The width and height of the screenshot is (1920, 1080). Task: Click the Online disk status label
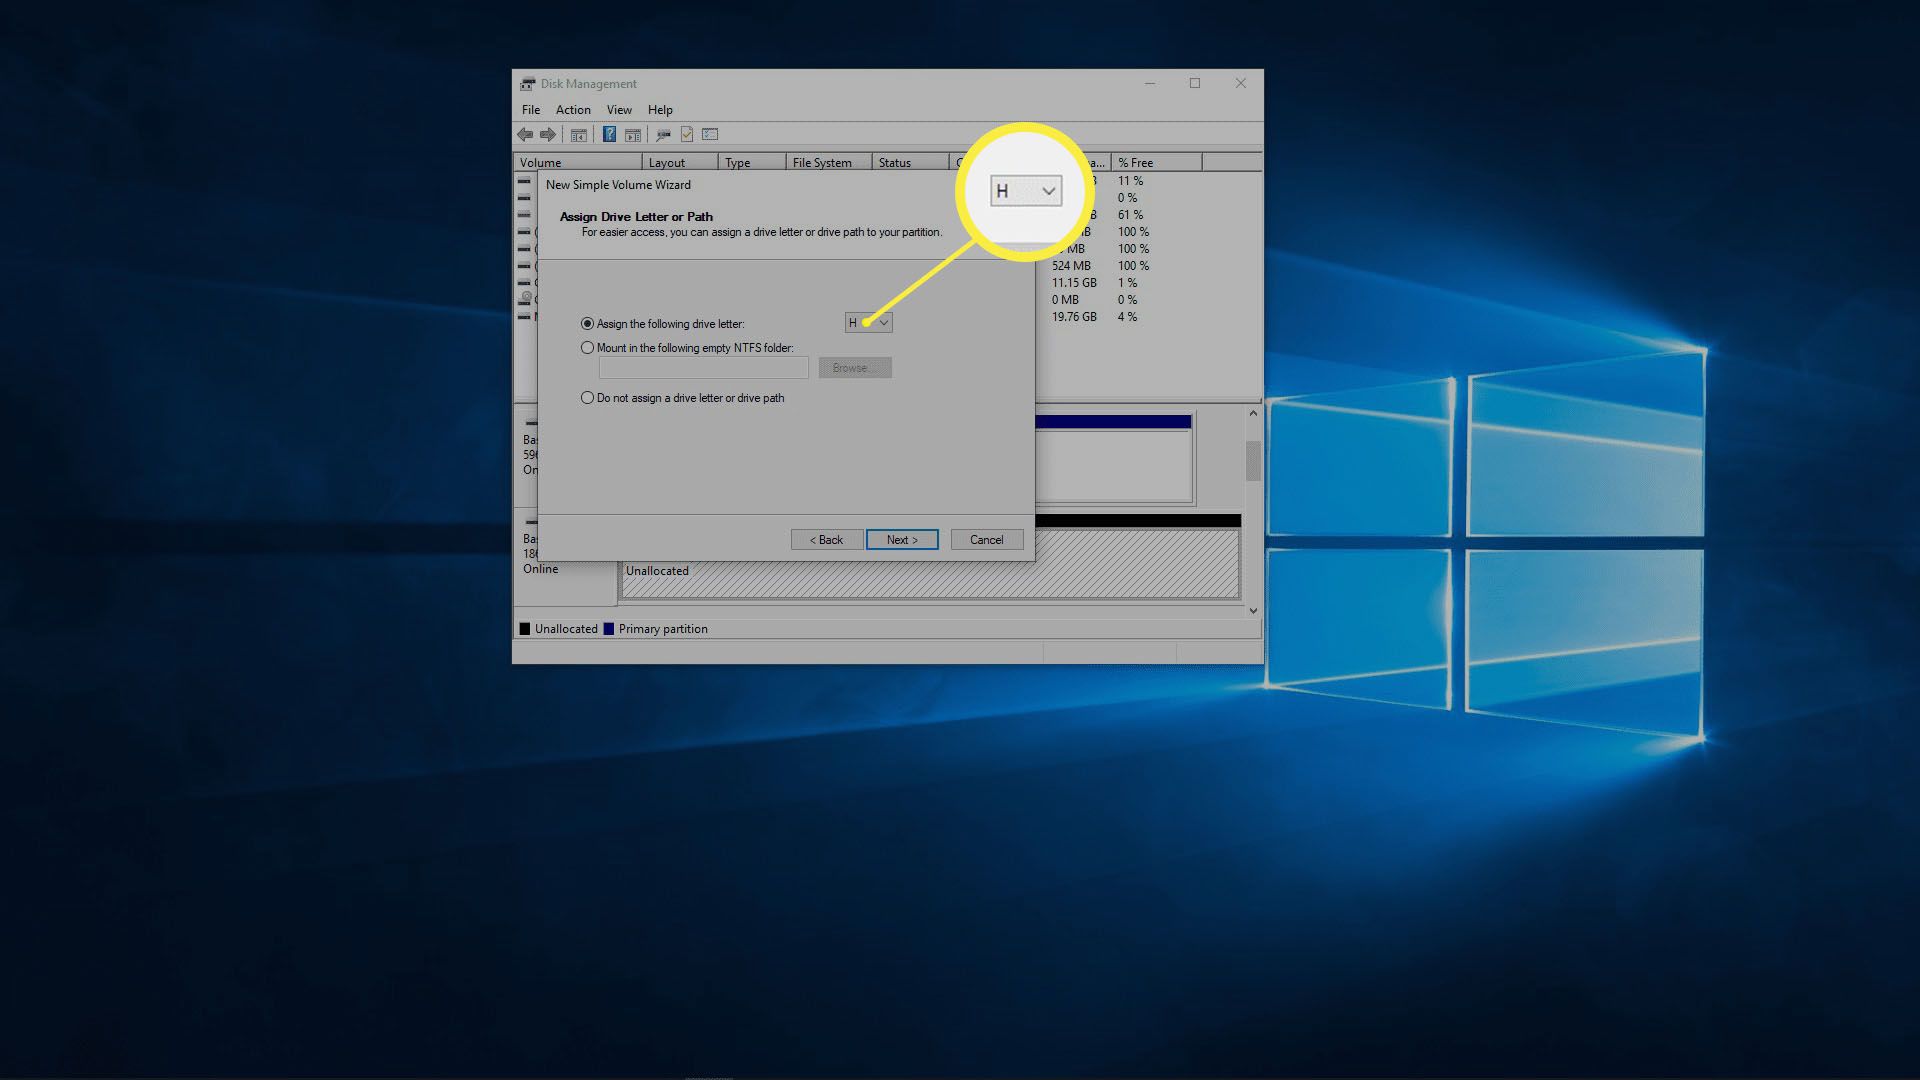[x=541, y=569]
